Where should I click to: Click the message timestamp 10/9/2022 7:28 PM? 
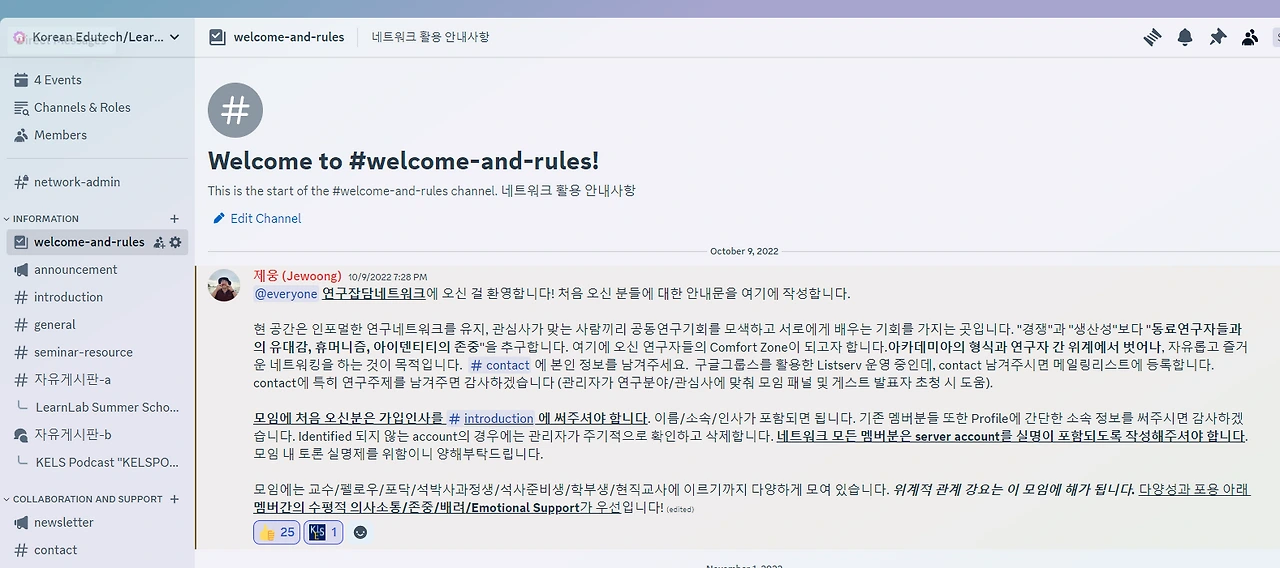[x=388, y=277]
